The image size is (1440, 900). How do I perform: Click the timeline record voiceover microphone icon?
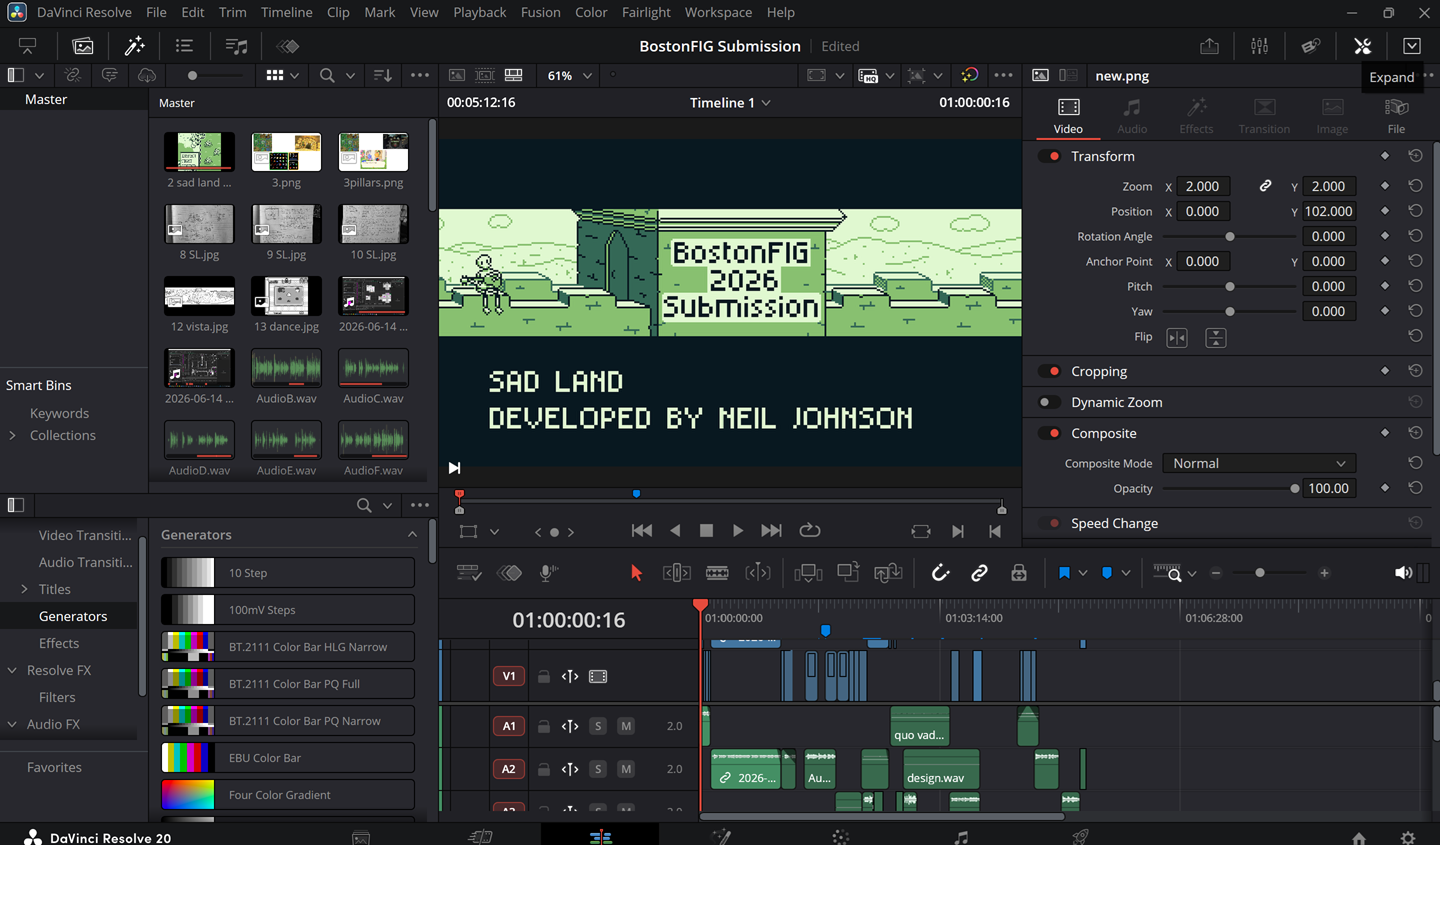point(547,573)
